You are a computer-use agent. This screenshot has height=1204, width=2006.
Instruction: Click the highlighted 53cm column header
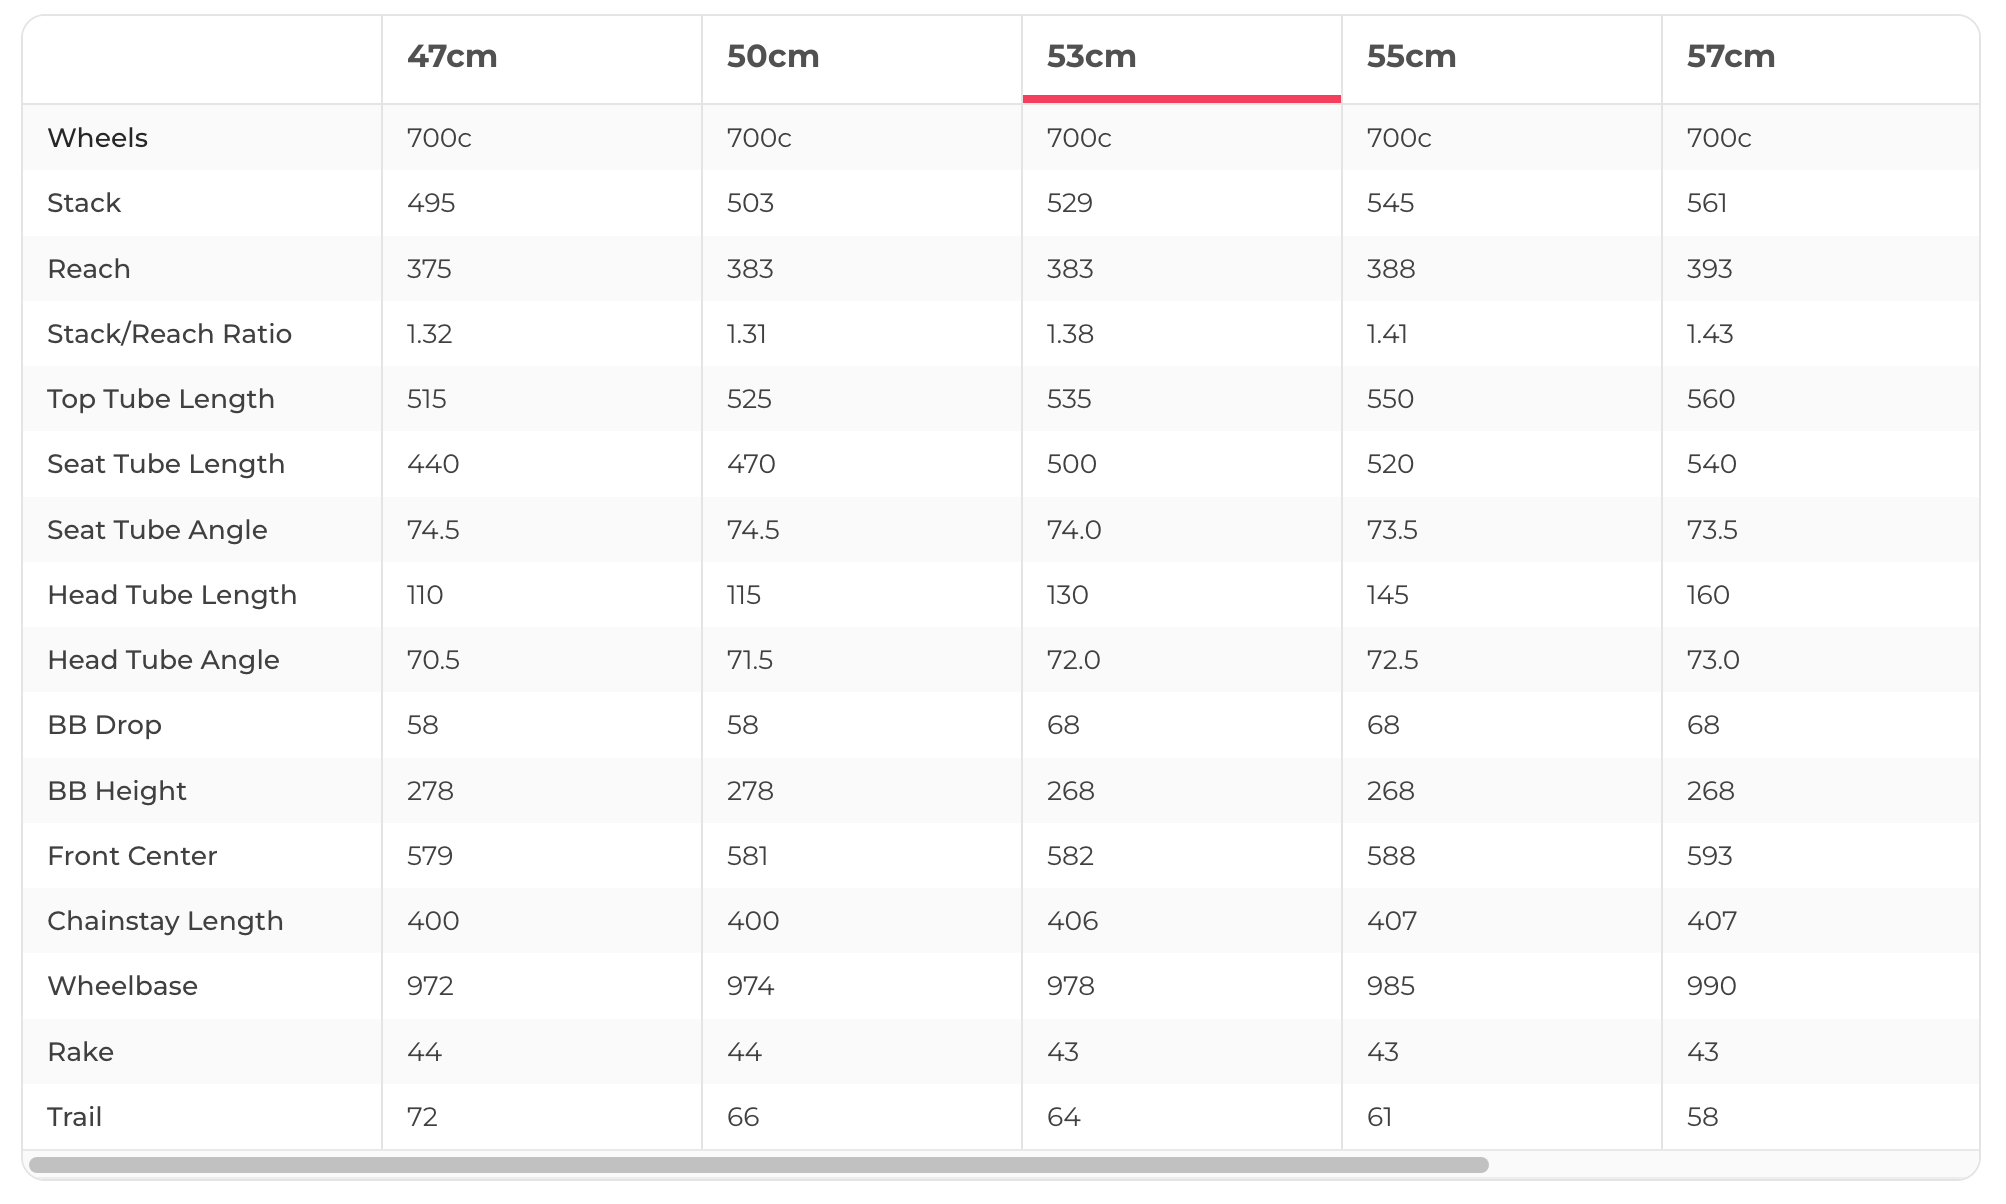click(x=1092, y=57)
